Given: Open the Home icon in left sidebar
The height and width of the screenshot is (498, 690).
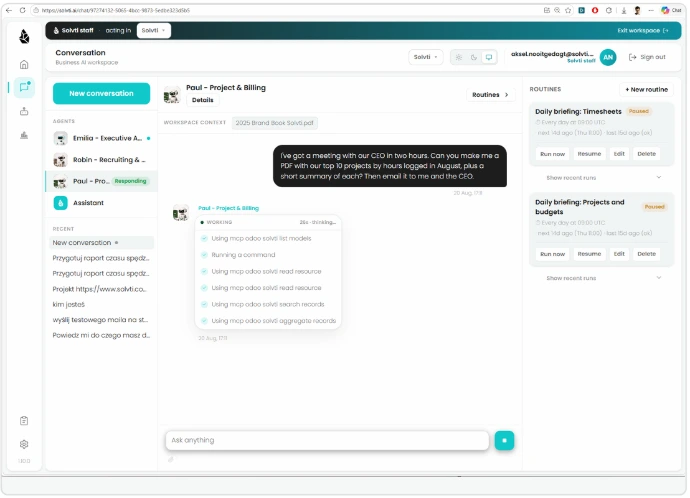Looking at the screenshot, I should click(x=24, y=65).
